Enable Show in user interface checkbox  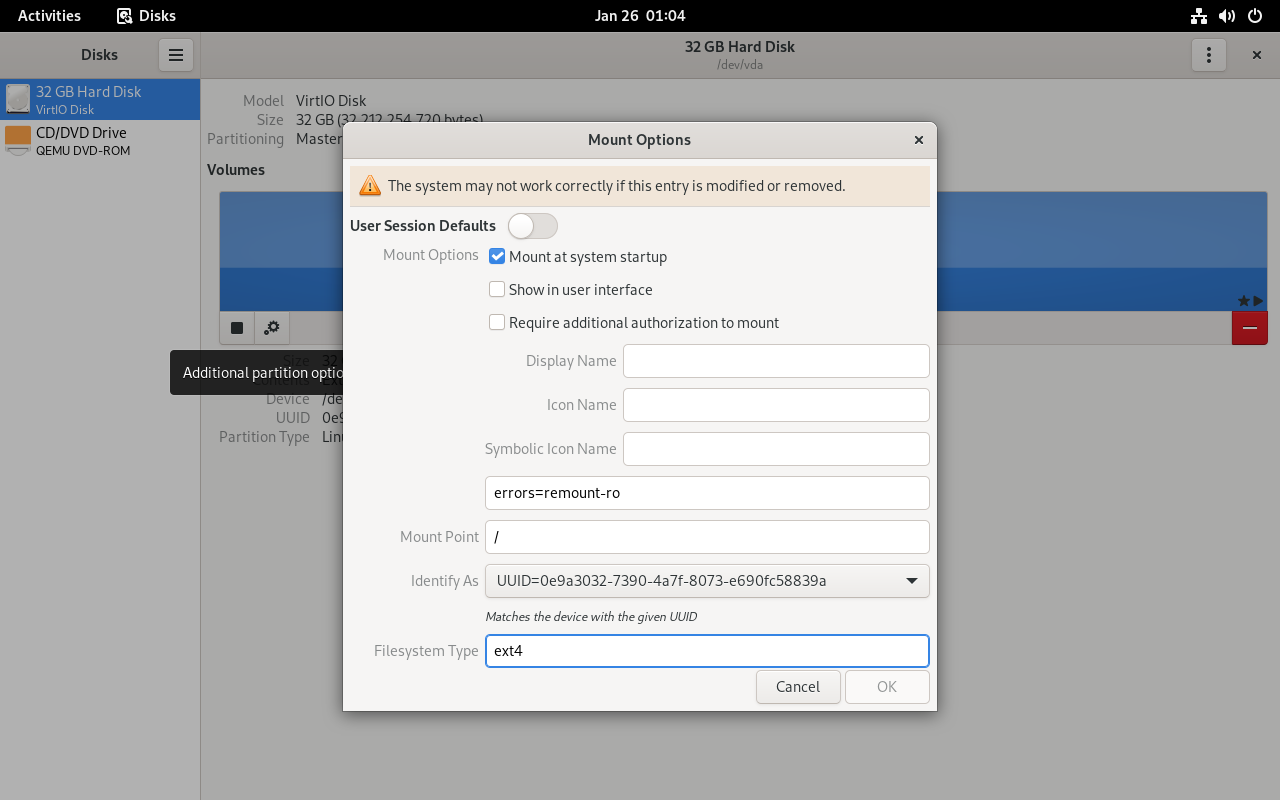497,290
